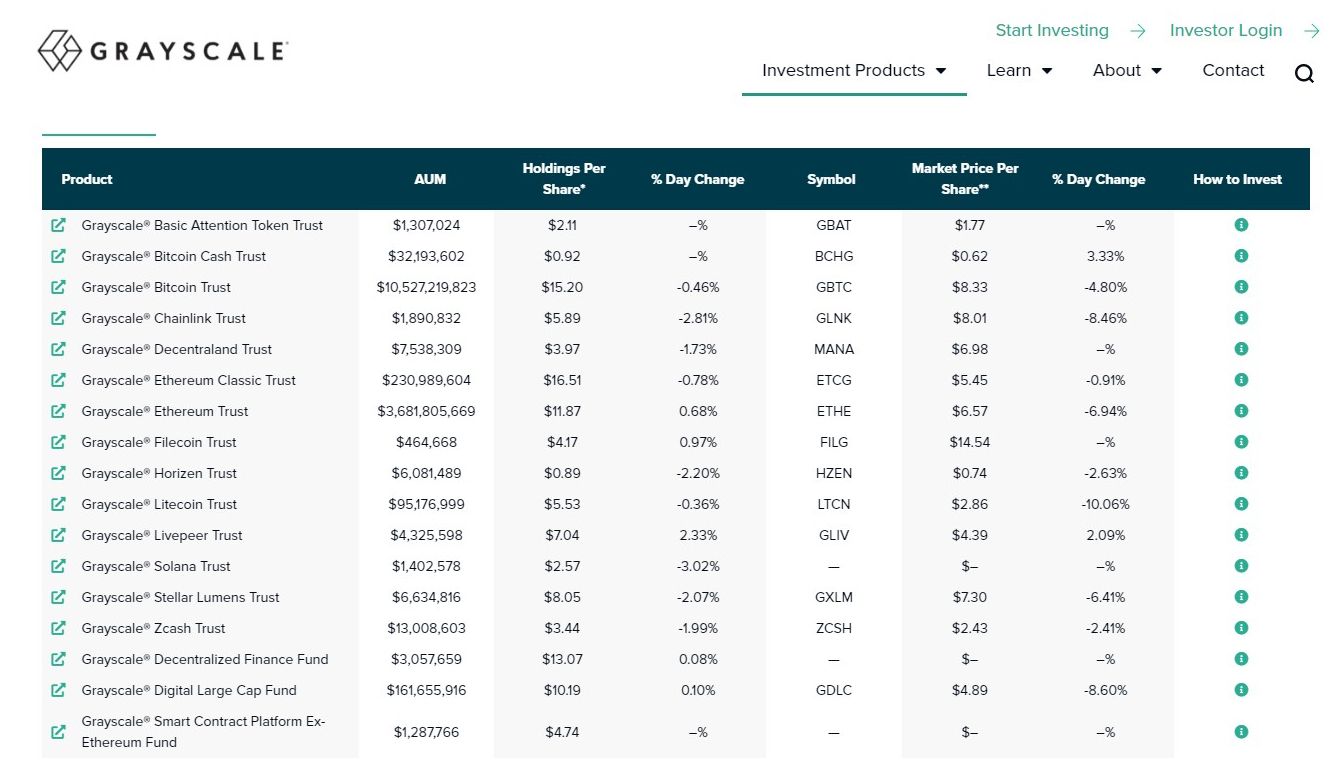Click How to Invest info icon for GDLC row
This screenshot has height=782, width=1344.
tap(1241, 690)
